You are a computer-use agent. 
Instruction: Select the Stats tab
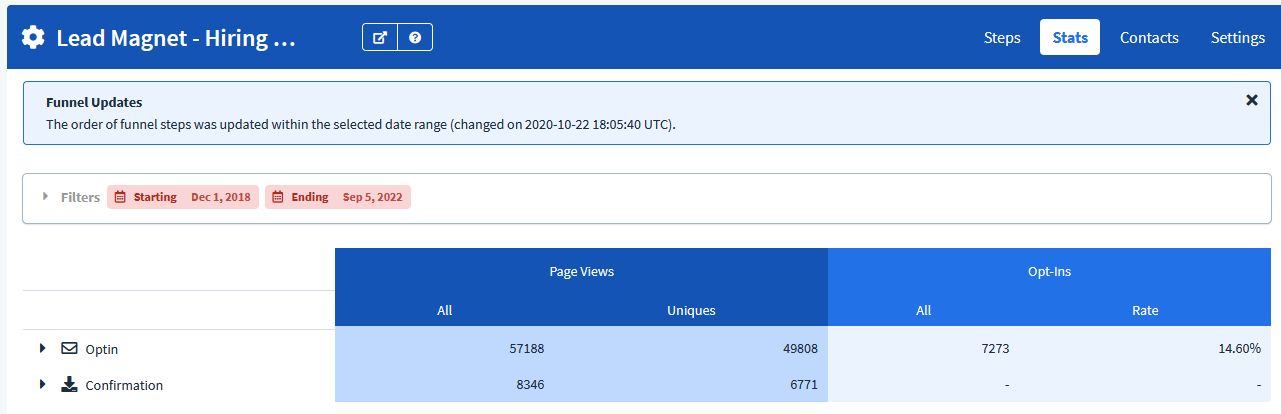(x=1070, y=37)
